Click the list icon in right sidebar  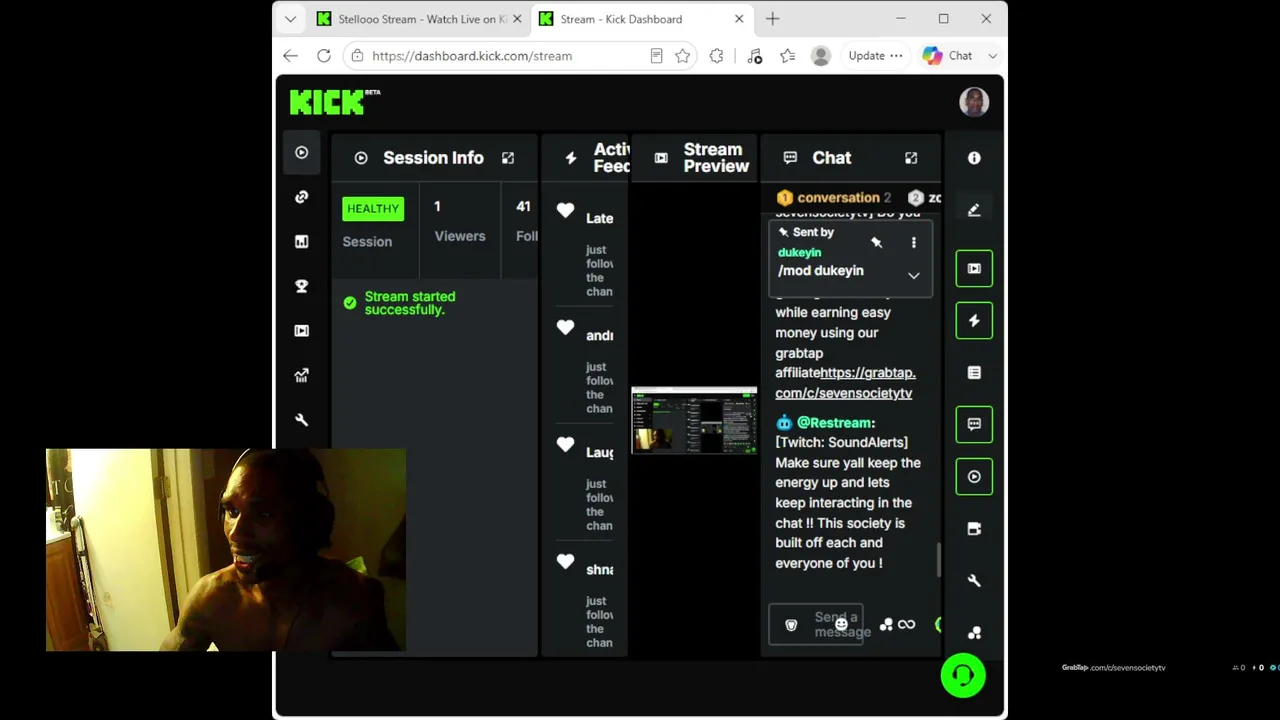click(x=974, y=372)
